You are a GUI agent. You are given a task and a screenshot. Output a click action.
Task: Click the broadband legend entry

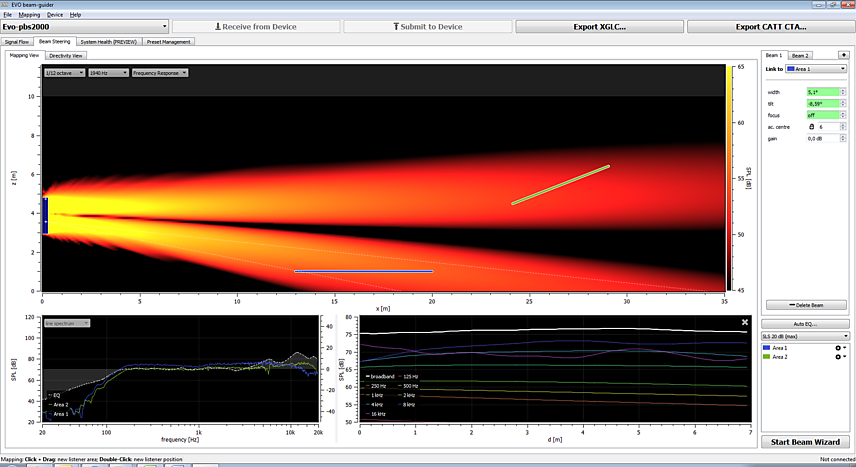pyautogui.click(x=379, y=376)
